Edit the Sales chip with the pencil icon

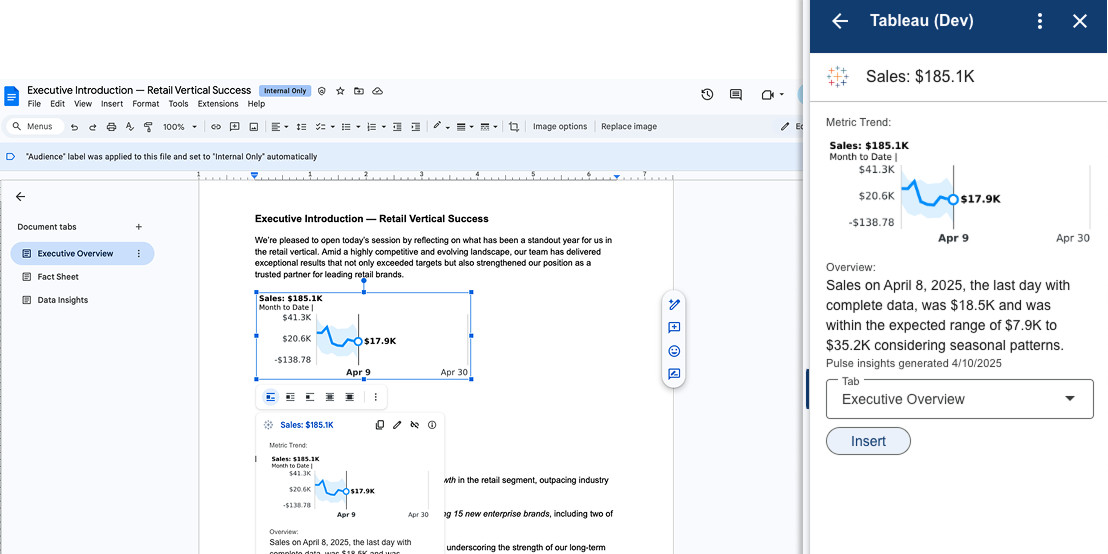coord(397,425)
